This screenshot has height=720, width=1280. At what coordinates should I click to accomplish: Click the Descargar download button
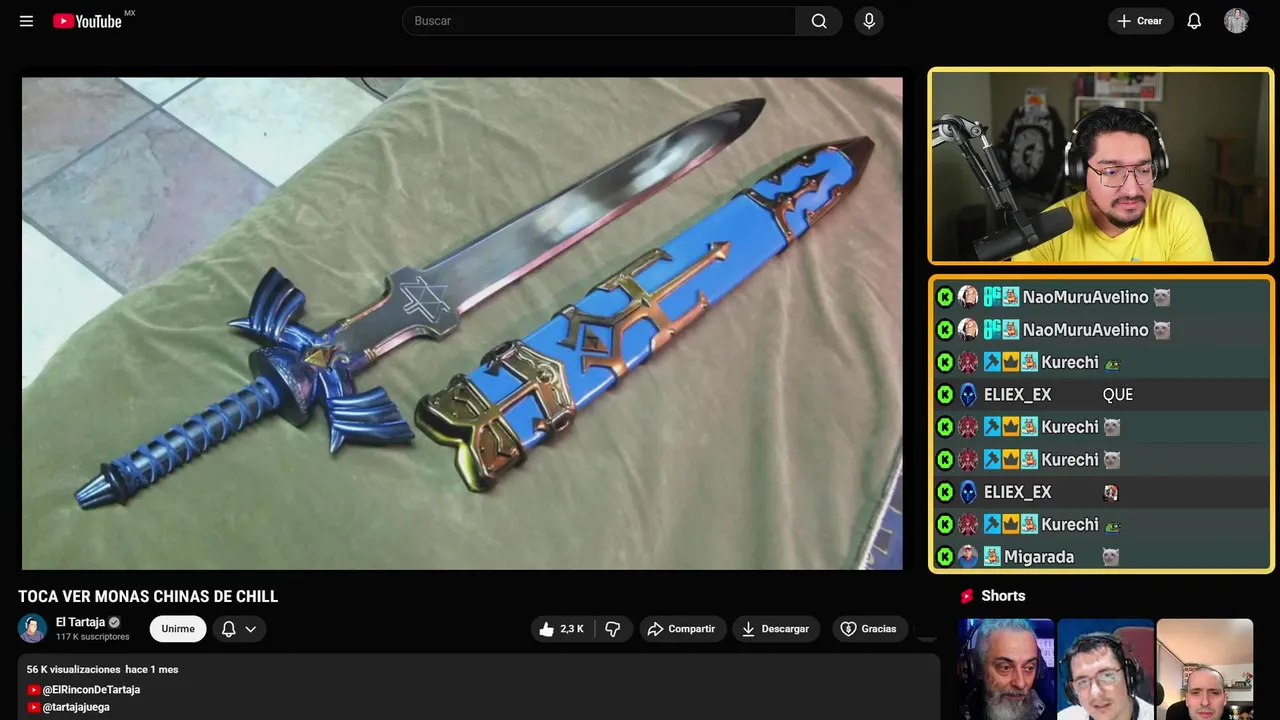coord(776,629)
